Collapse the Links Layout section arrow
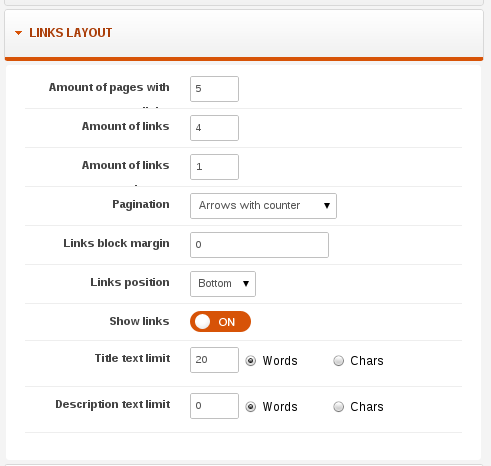The image size is (491, 466). click(18, 33)
